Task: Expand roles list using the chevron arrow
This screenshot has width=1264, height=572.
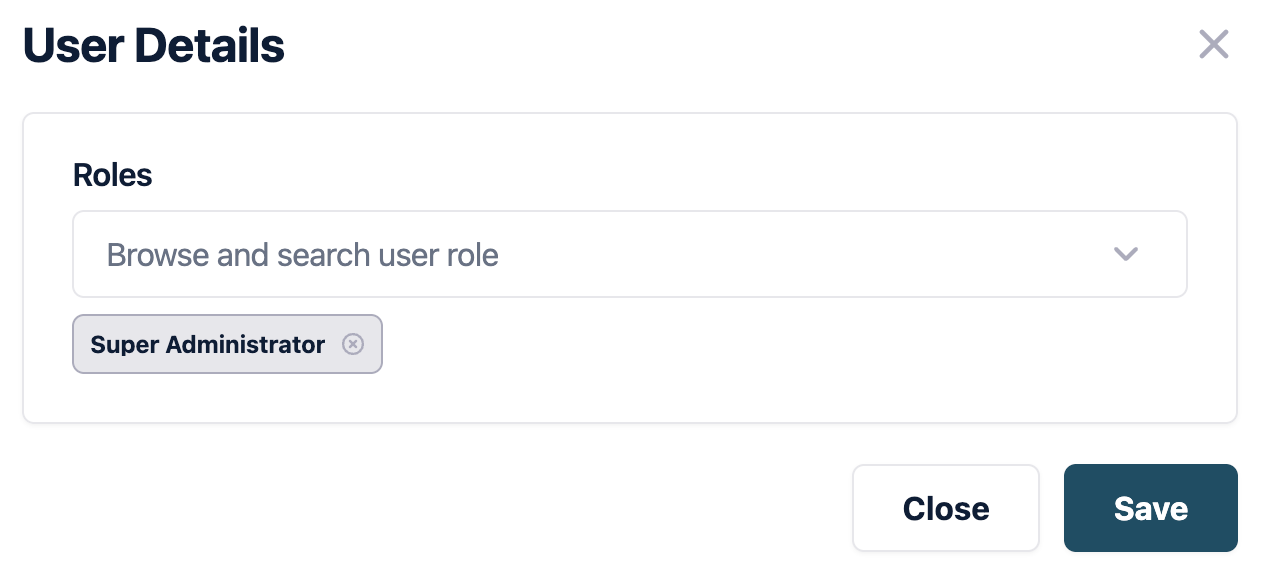Action: click(x=1126, y=254)
